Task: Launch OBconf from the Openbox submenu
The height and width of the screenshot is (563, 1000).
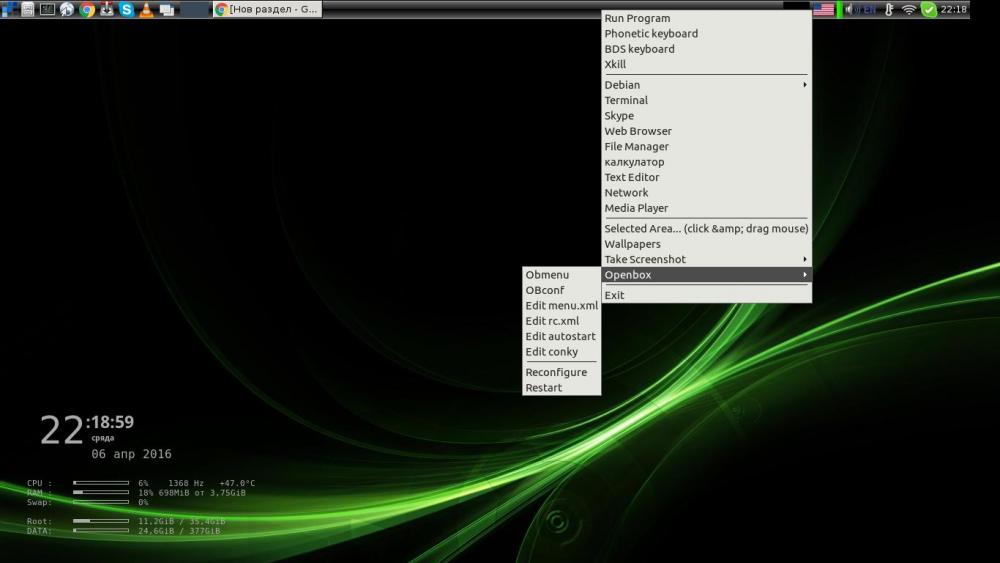Action: tap(561, 290)
